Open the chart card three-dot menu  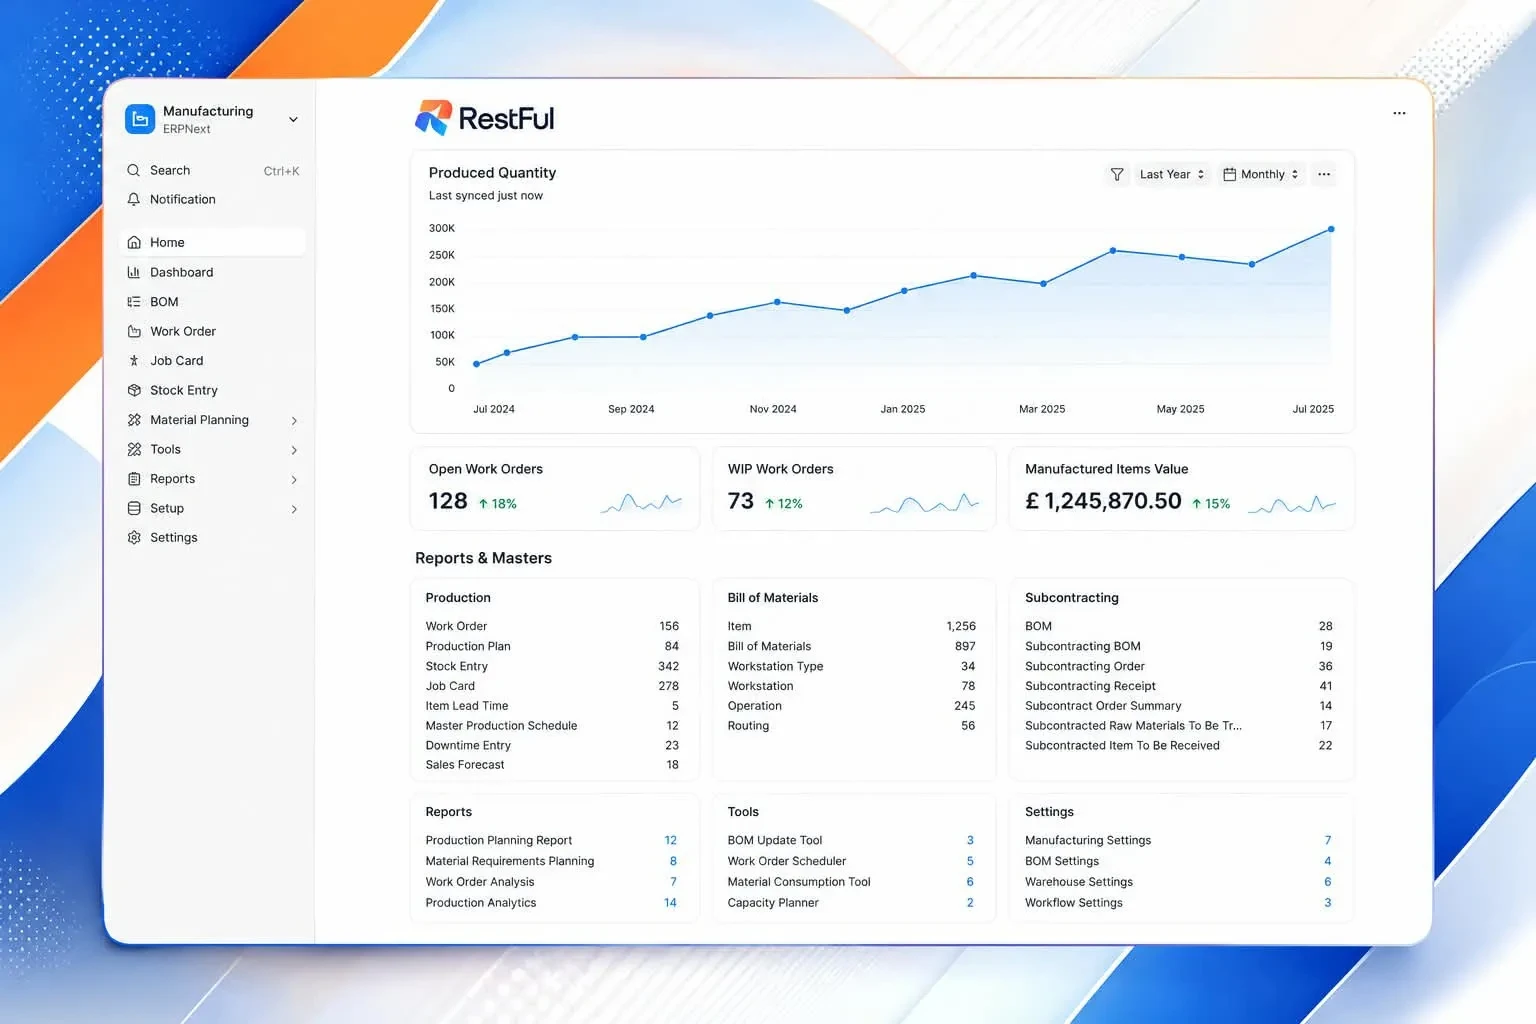pos(1324,174)
